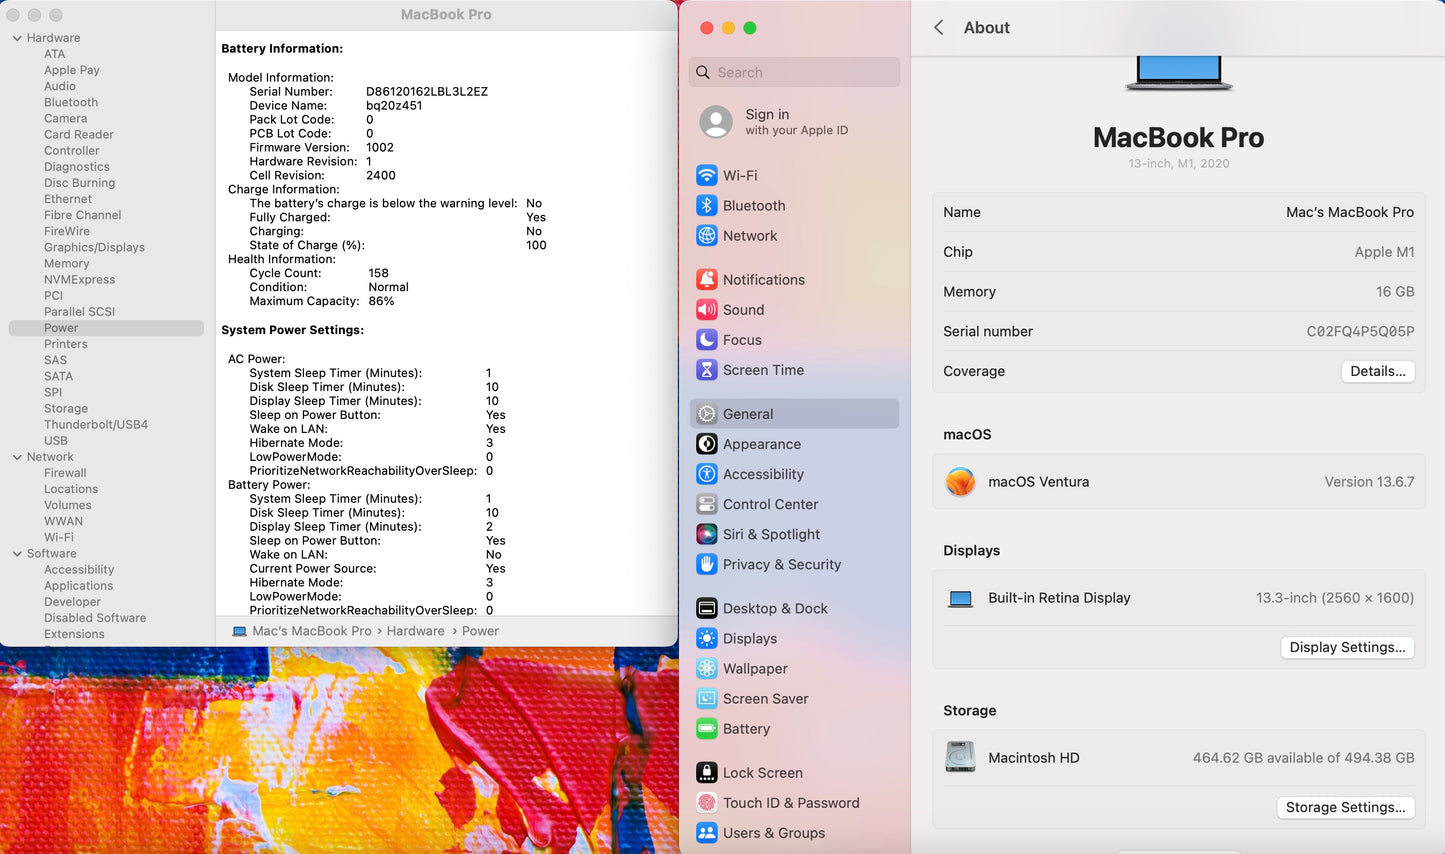This screenshot has height=854, width=1445.
Task: Click the Battery icon in sidebar
Action: click(707, 729)
